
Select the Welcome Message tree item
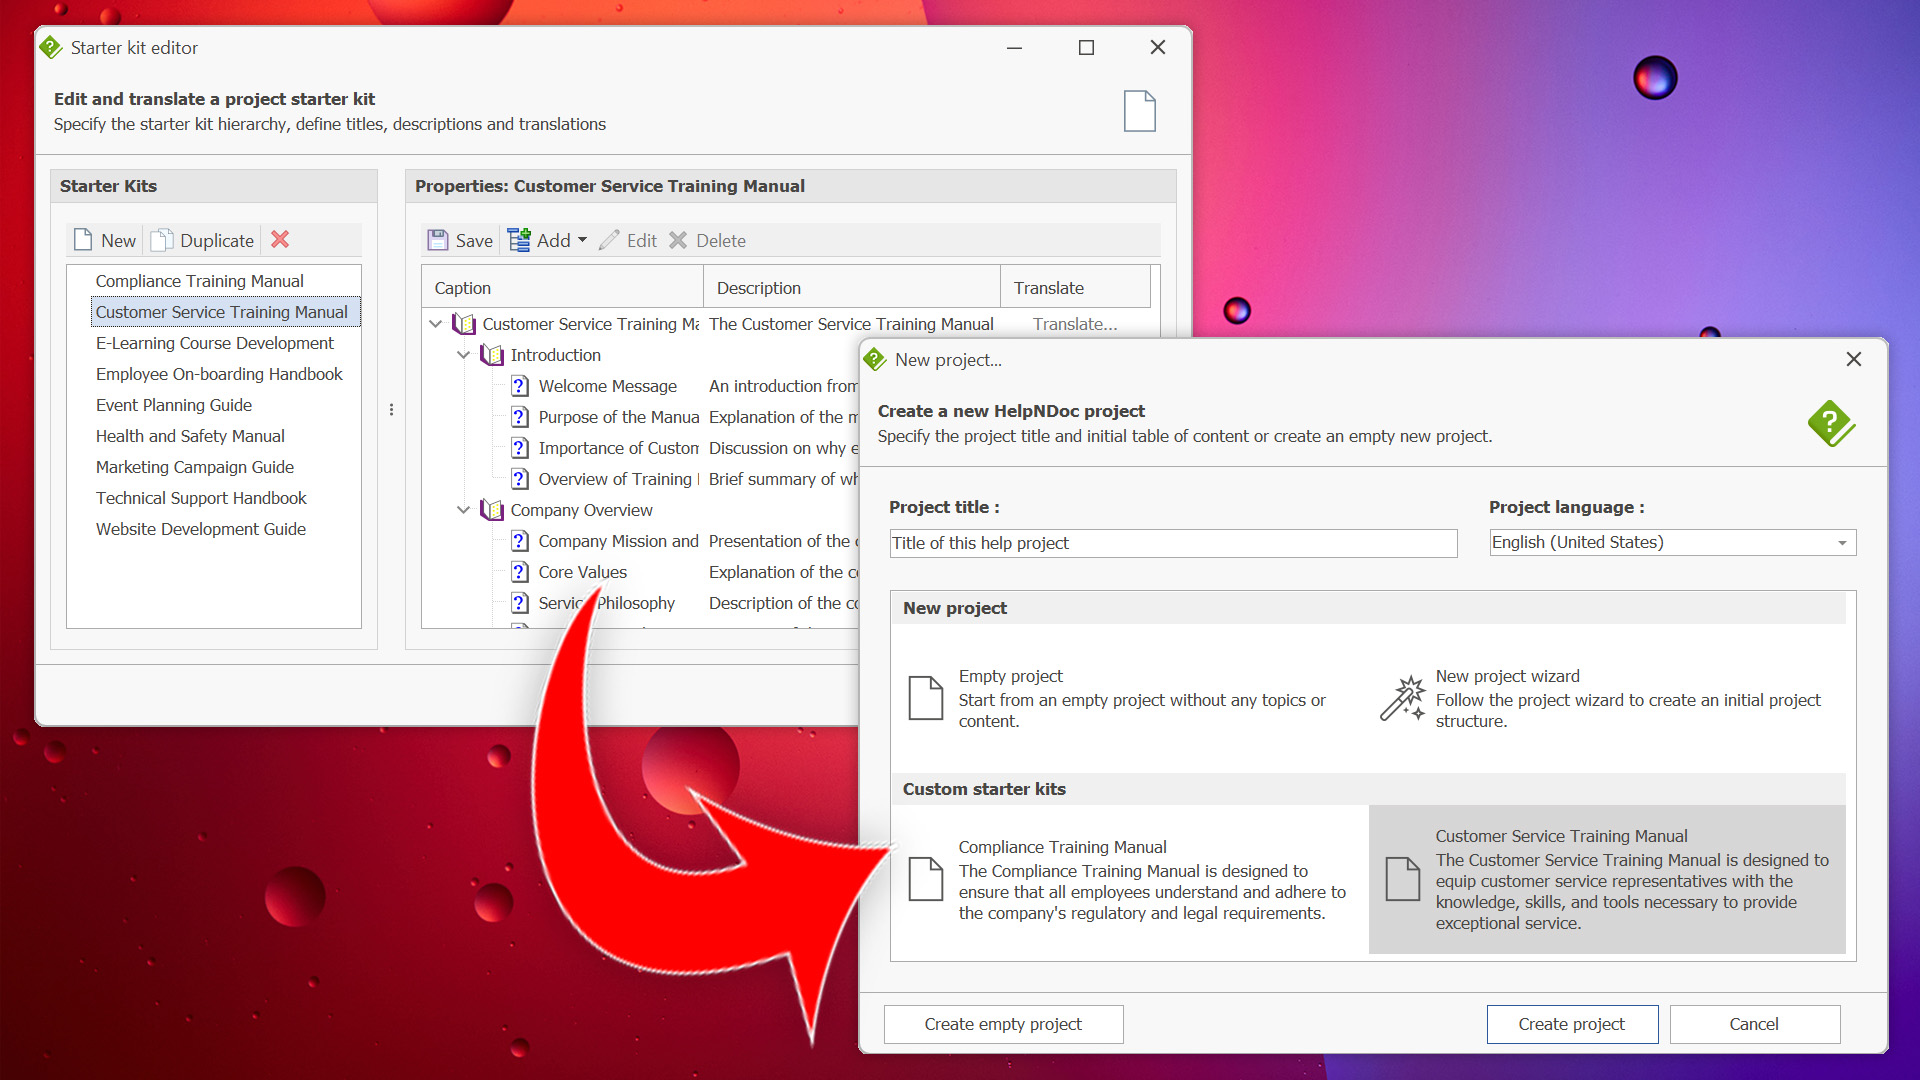tap(607, 386)
